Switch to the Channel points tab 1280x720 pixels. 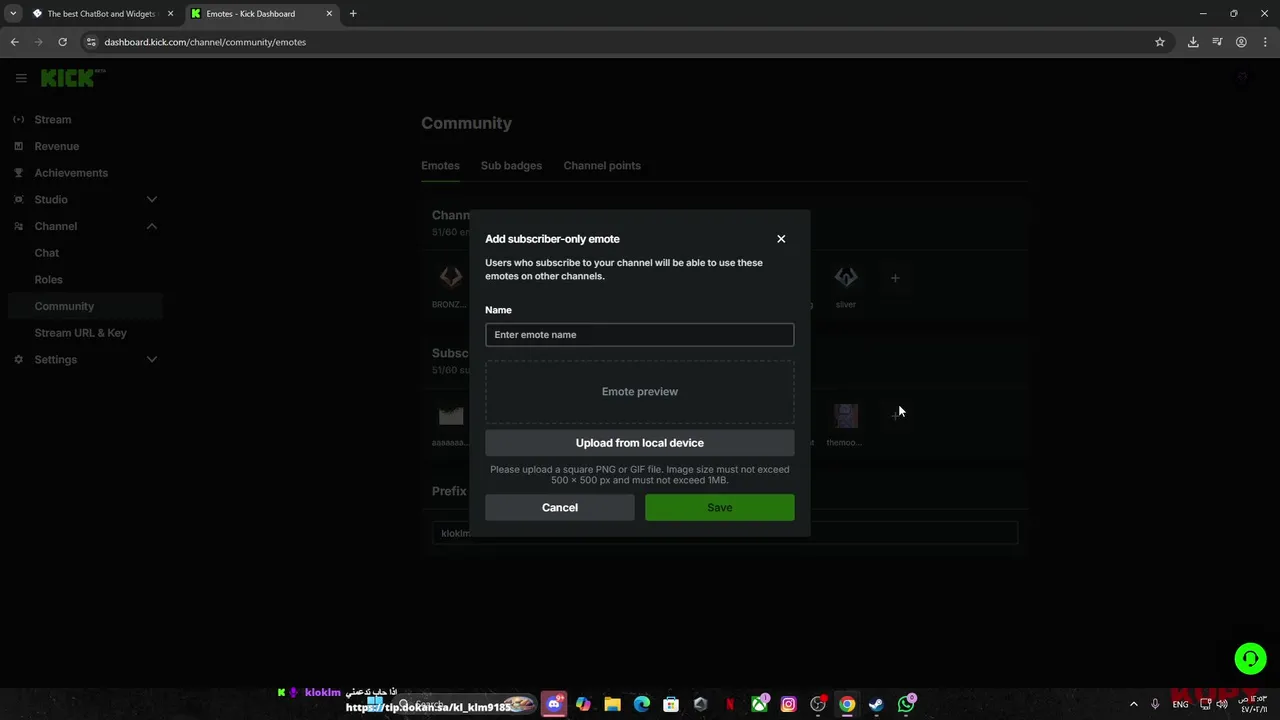[602, 166]
